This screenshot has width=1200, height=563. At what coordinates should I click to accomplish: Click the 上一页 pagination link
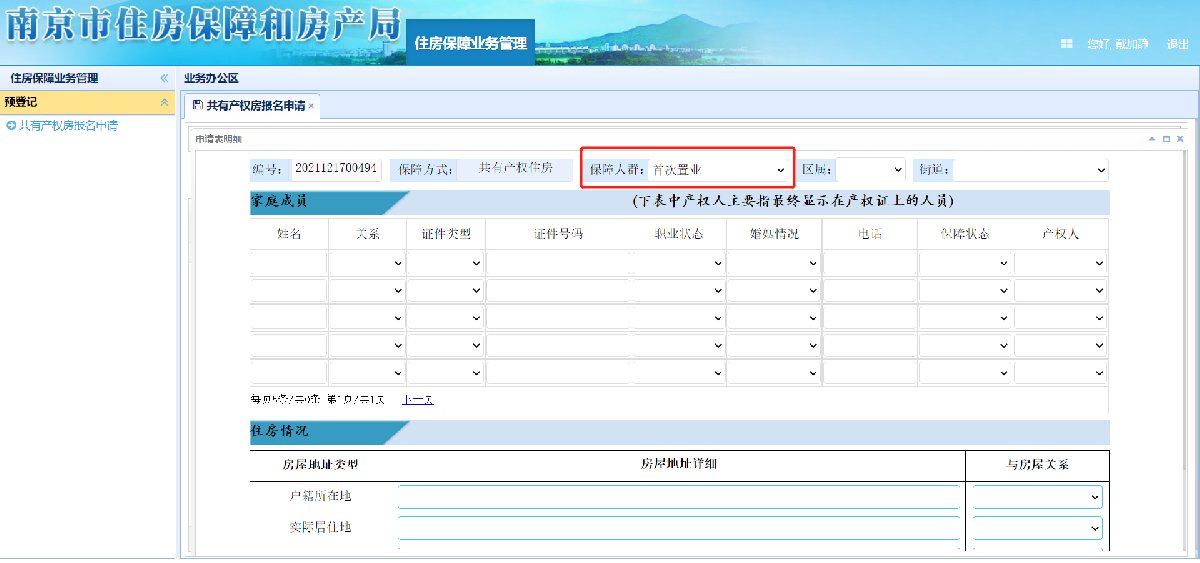pyautogui.click(x=417, y=400)
